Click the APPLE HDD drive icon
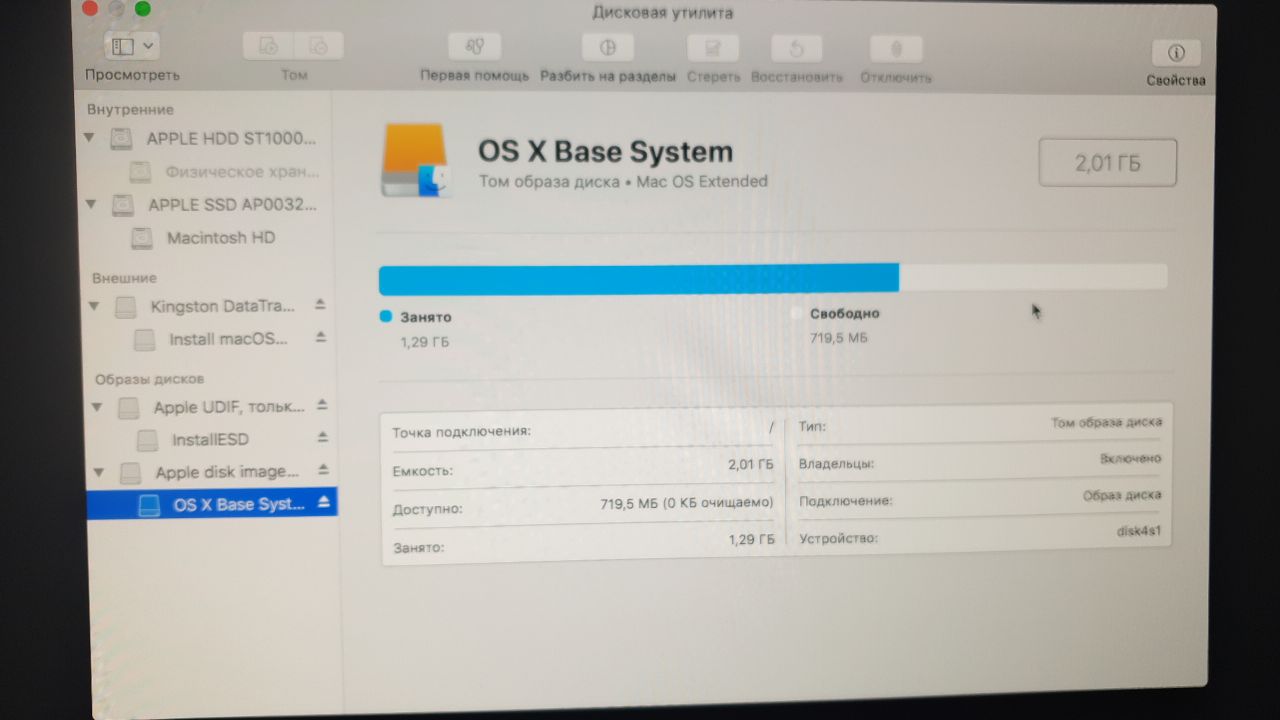 pyautogui.click(x=122, y=138)
